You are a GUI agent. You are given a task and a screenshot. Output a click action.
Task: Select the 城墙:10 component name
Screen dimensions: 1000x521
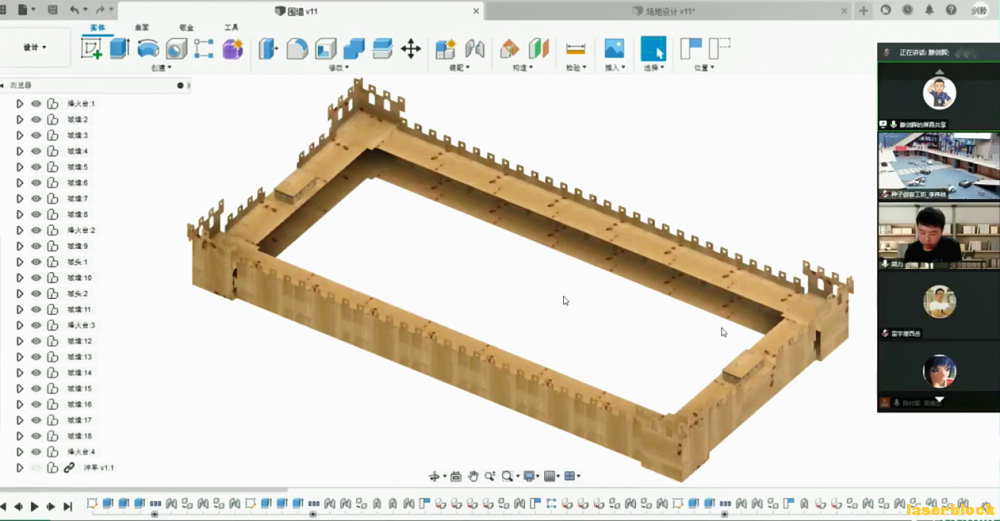[80, 278]
